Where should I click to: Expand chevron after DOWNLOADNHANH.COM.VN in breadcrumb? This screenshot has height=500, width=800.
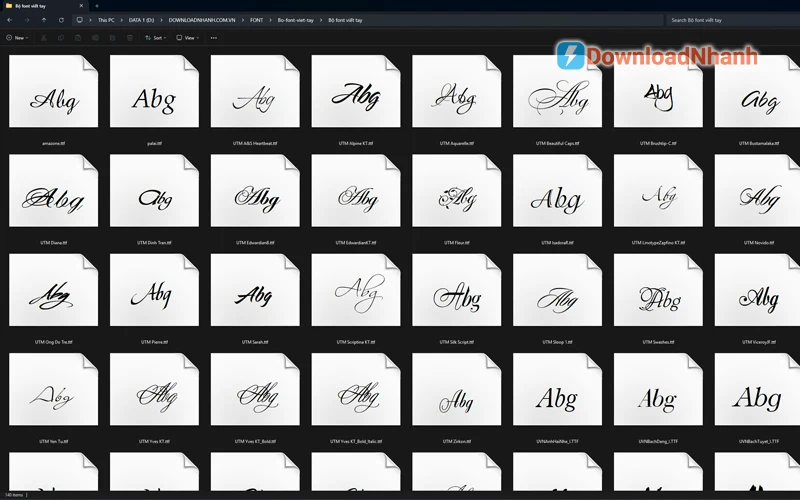click(x=243, y=20)
